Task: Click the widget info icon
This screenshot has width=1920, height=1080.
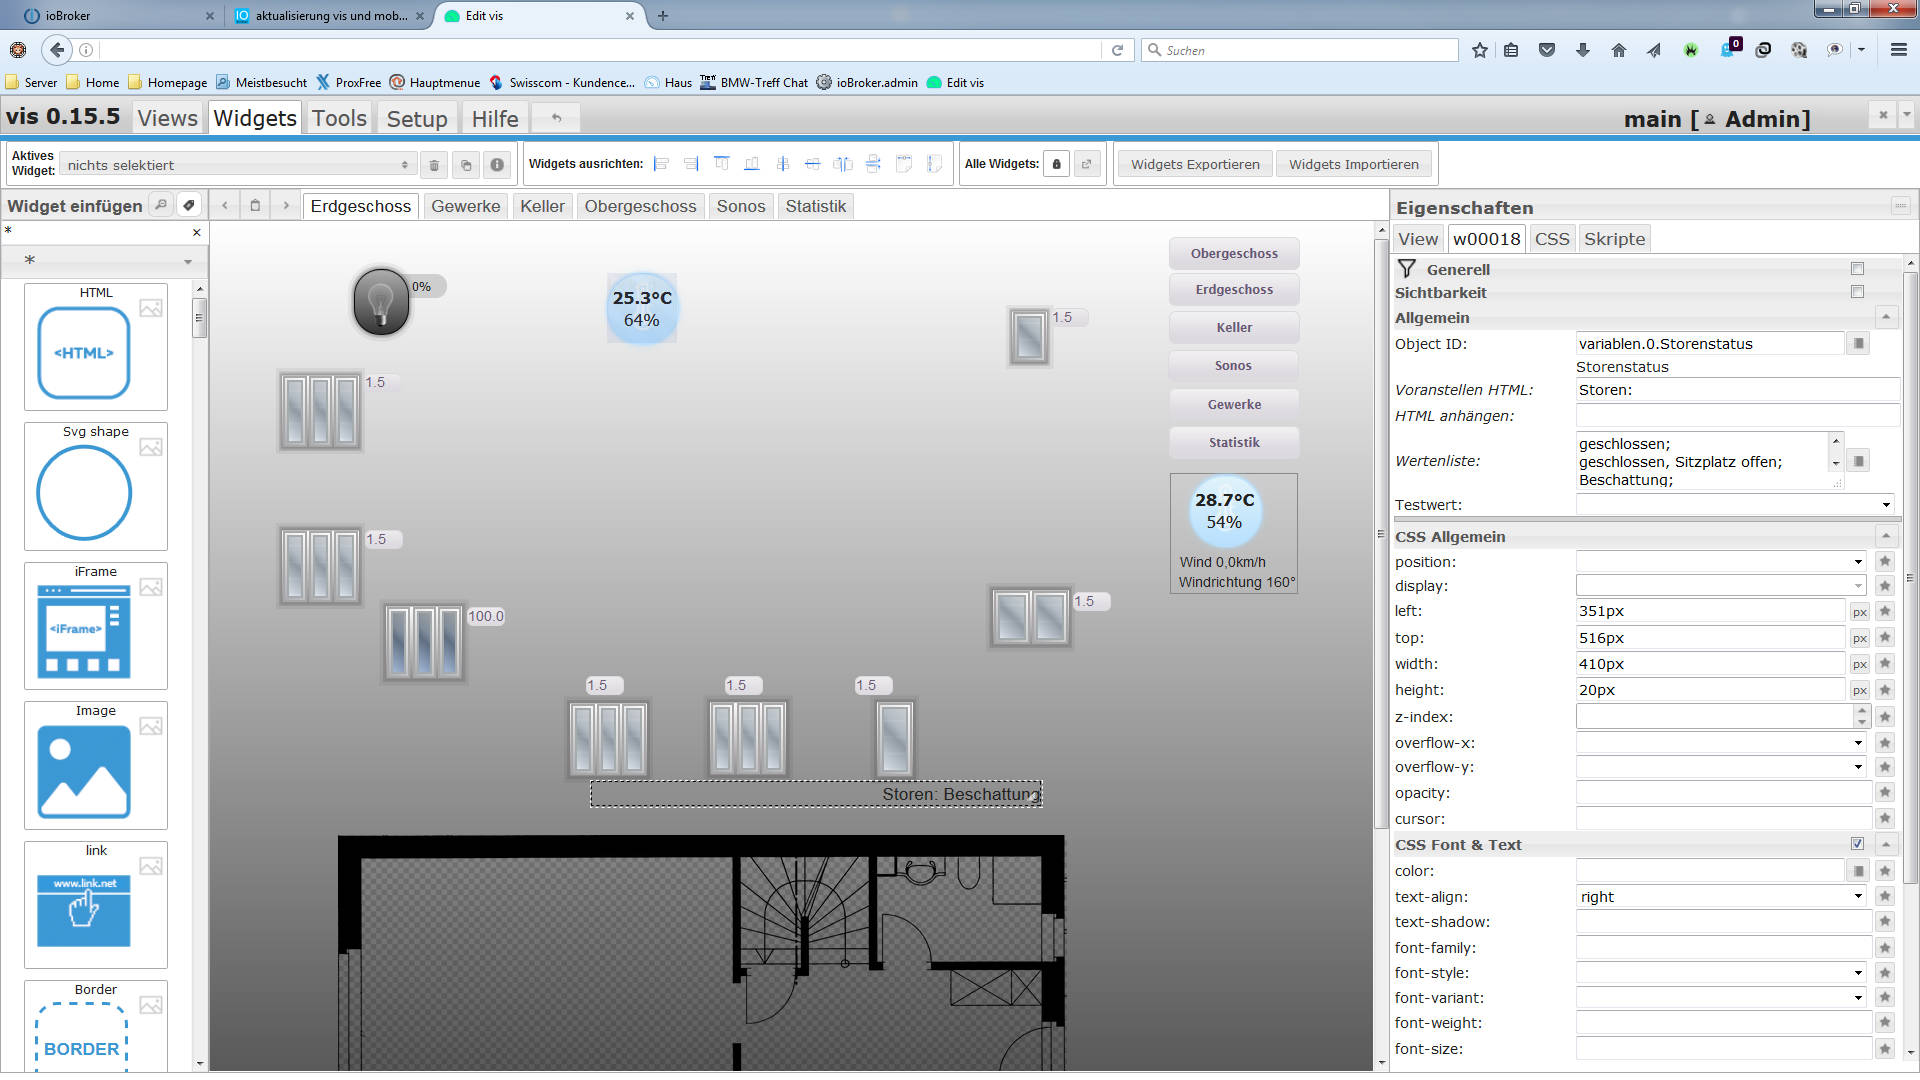Action: click(x=497, y=165)
